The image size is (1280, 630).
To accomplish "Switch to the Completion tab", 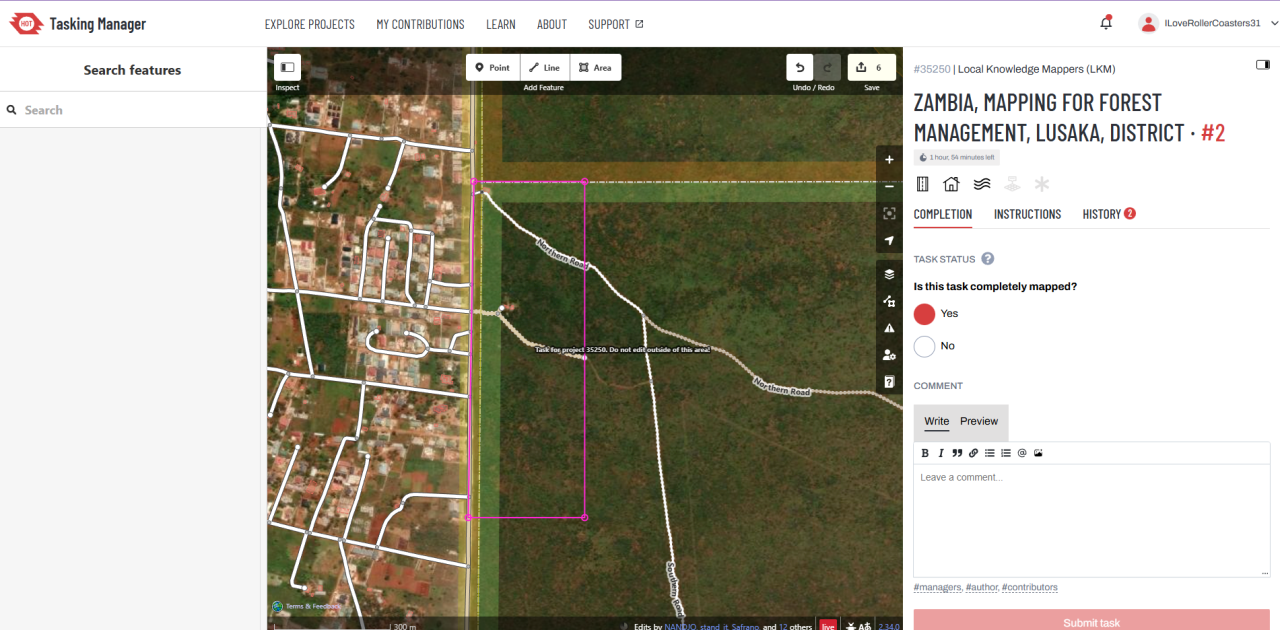I will [943, 214].
